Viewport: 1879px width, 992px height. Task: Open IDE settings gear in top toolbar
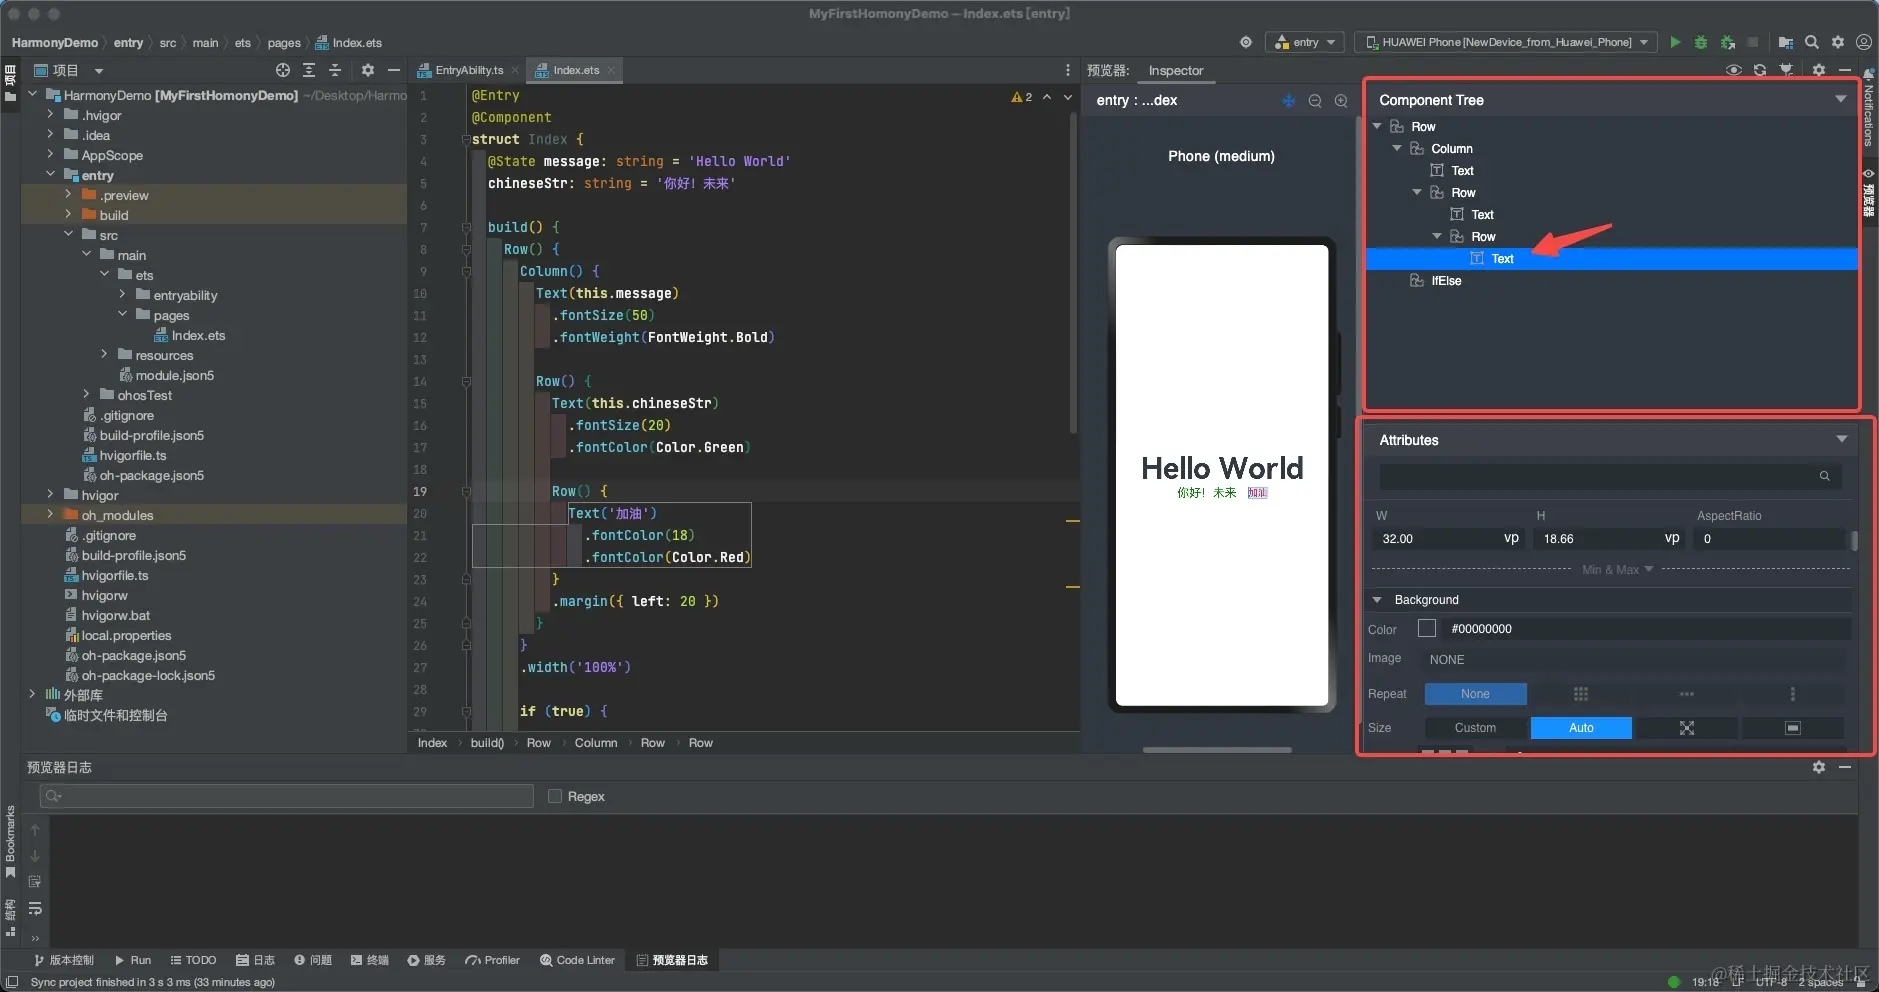pos(1838,42)
